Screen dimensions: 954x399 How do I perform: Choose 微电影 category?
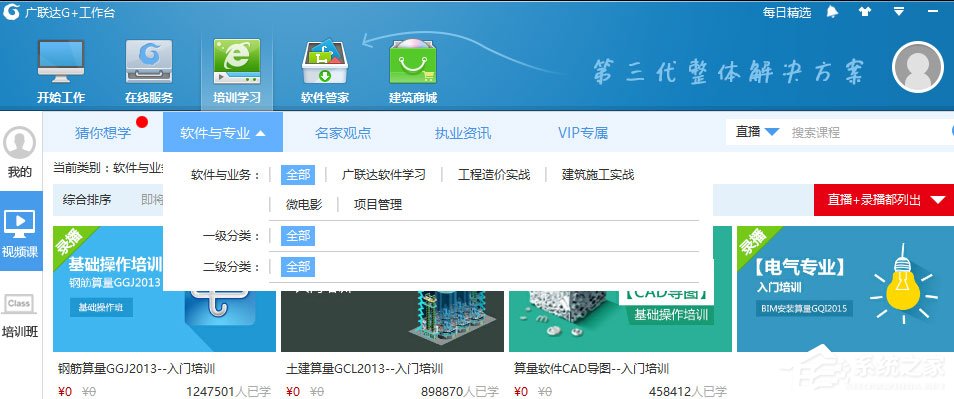point(304,205)
